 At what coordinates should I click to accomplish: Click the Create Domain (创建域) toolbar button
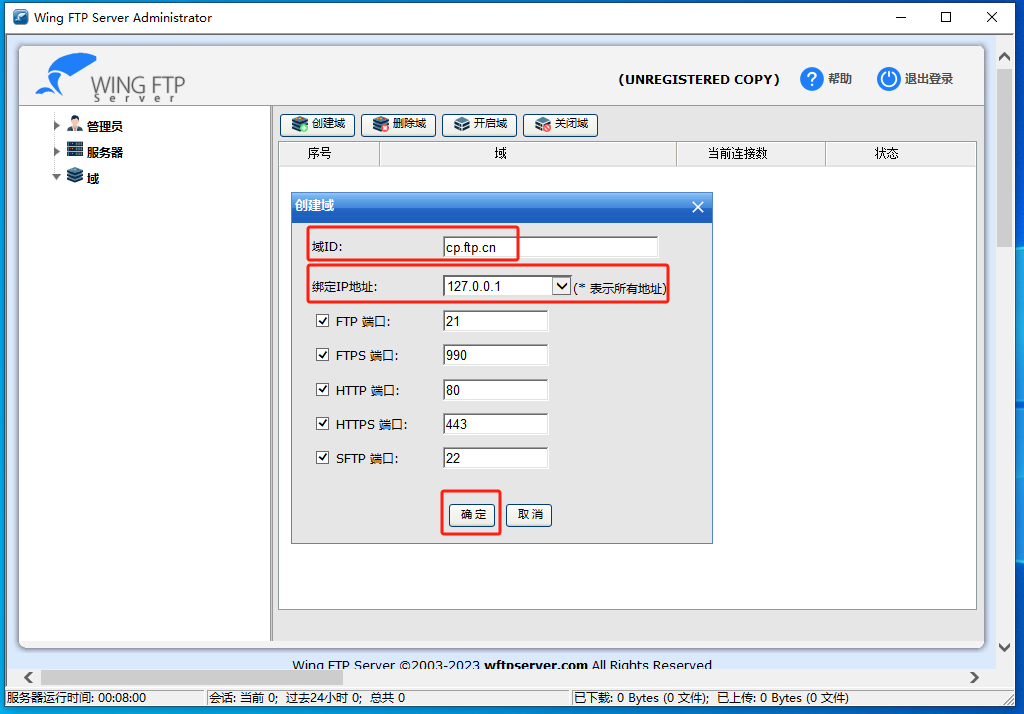pos(317,124)
